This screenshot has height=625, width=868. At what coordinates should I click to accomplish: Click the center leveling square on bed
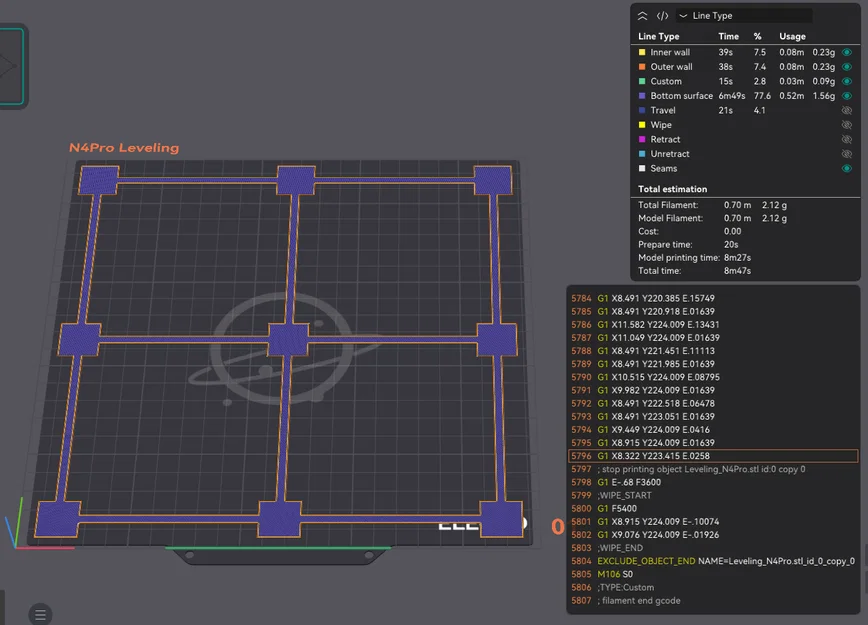pyautogui.click(x=288, y=339)
